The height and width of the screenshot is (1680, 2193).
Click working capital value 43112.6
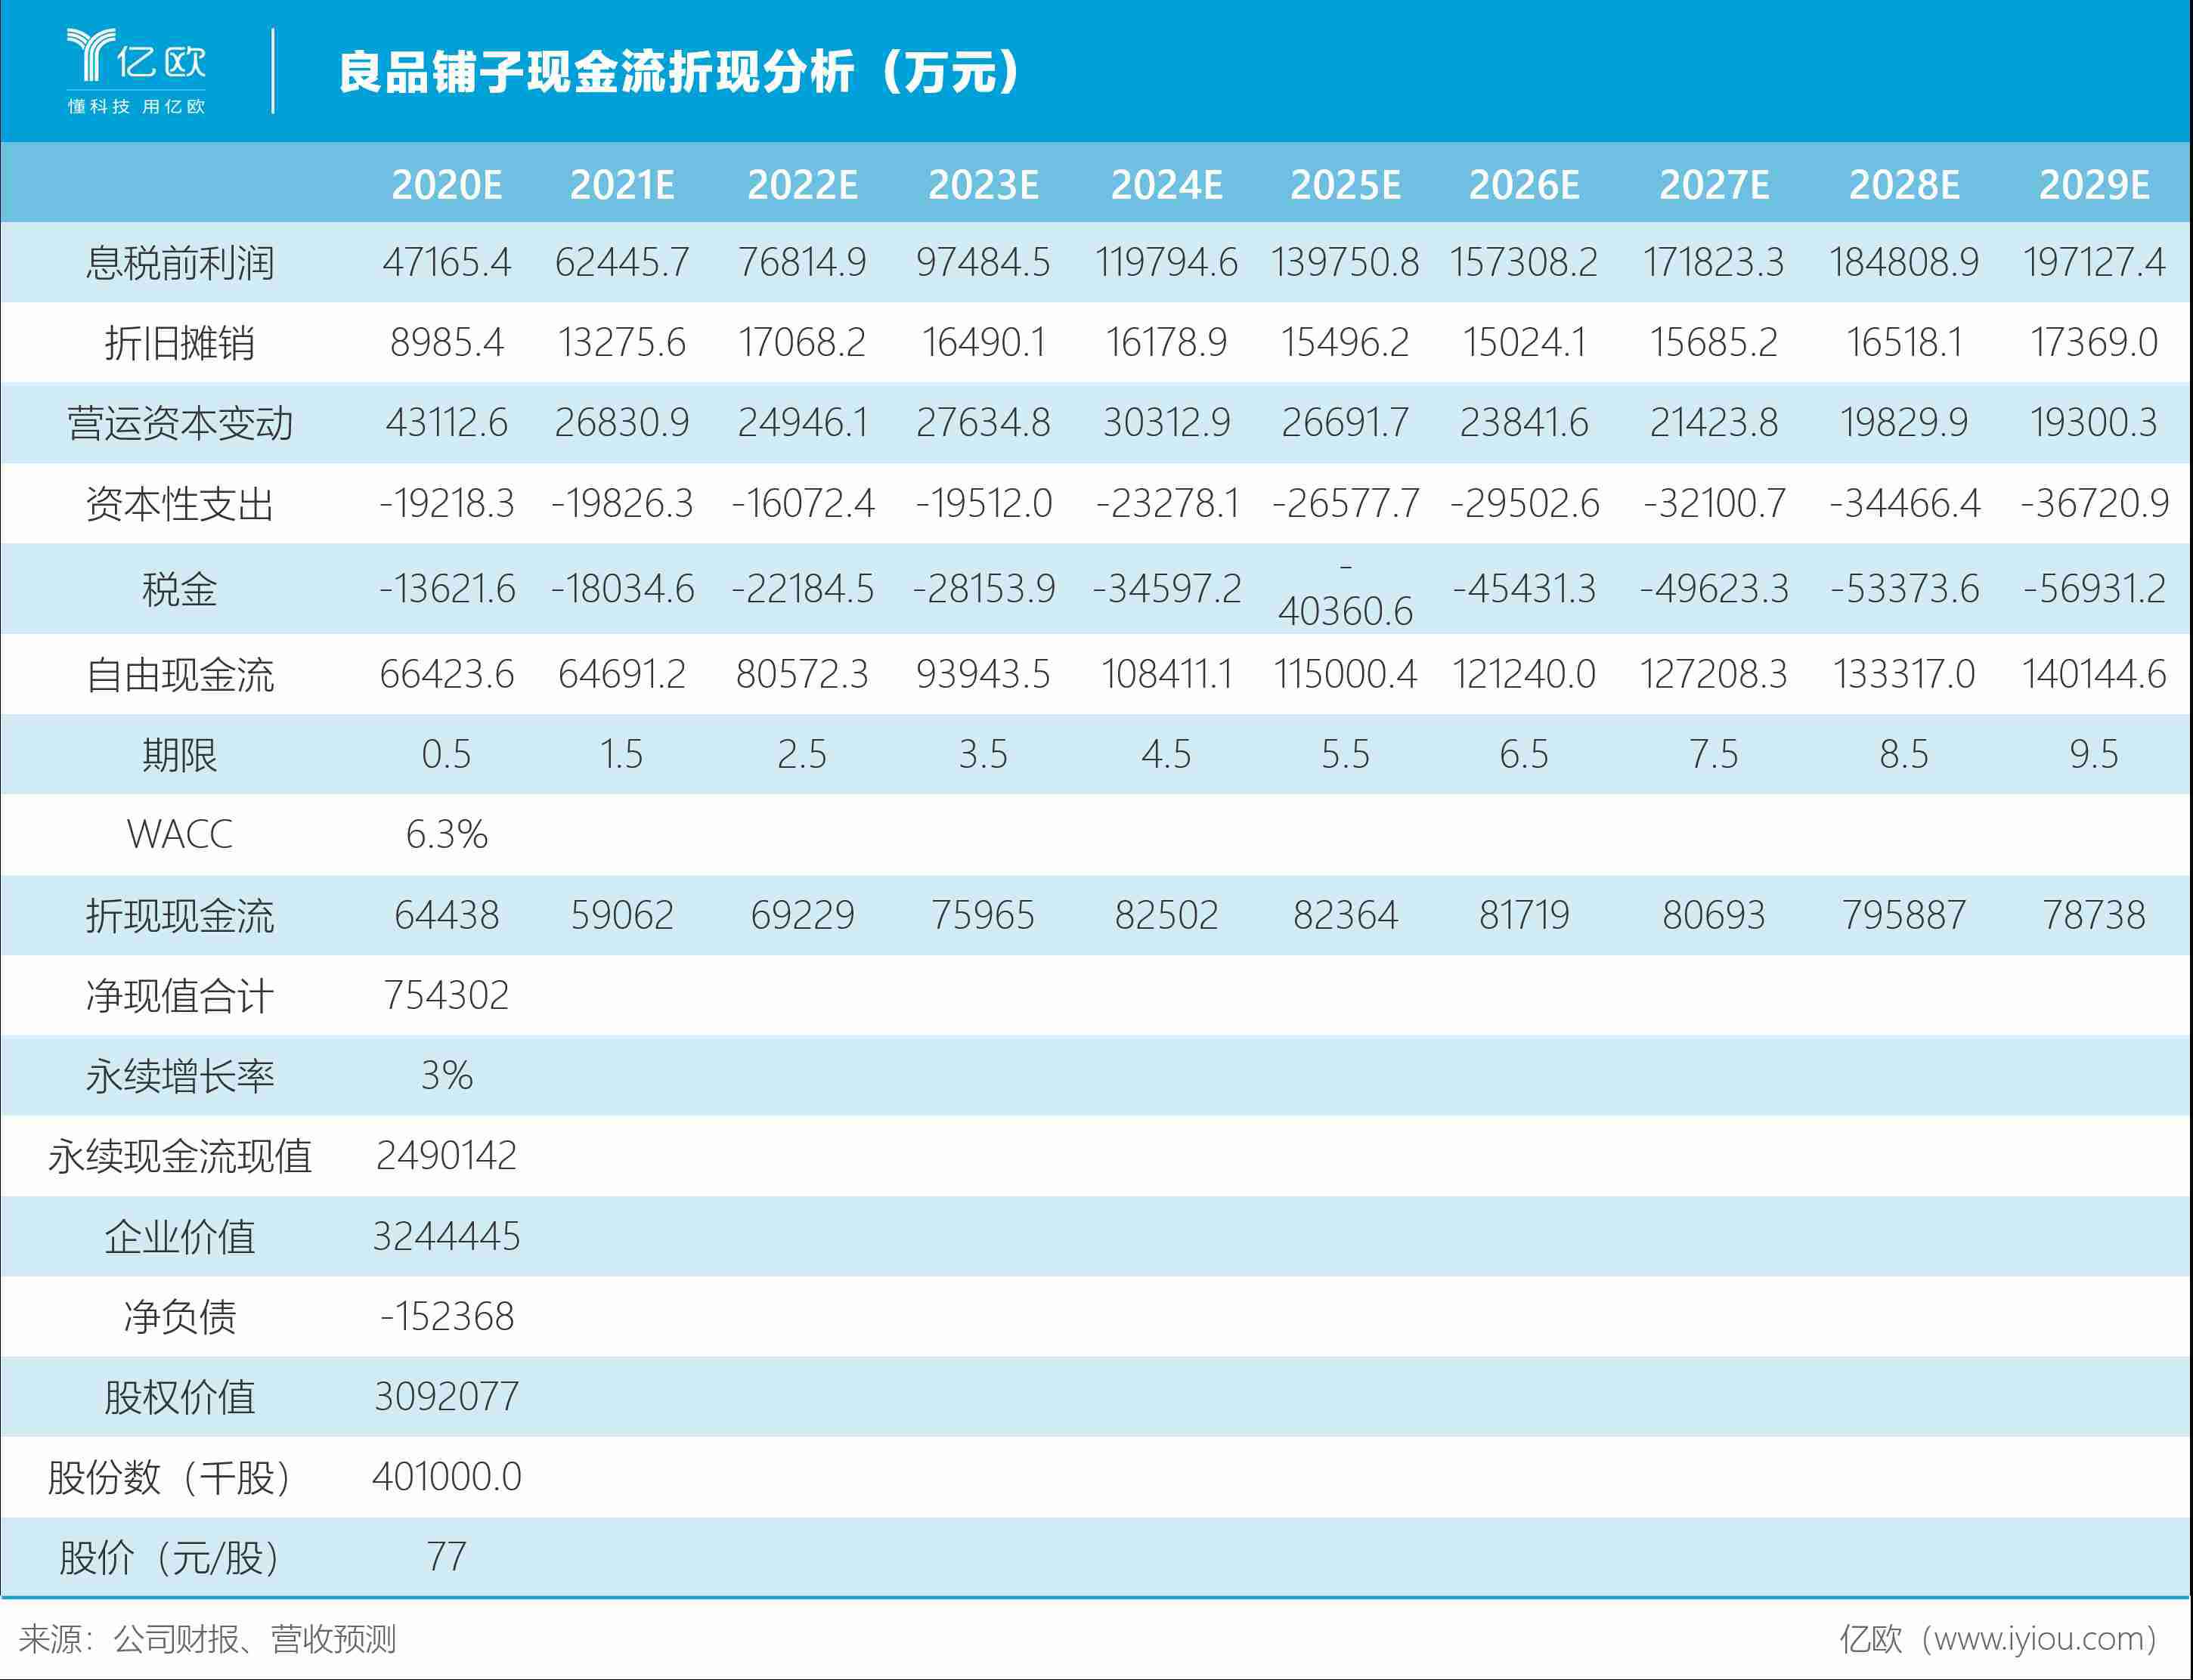coord(446,422)
